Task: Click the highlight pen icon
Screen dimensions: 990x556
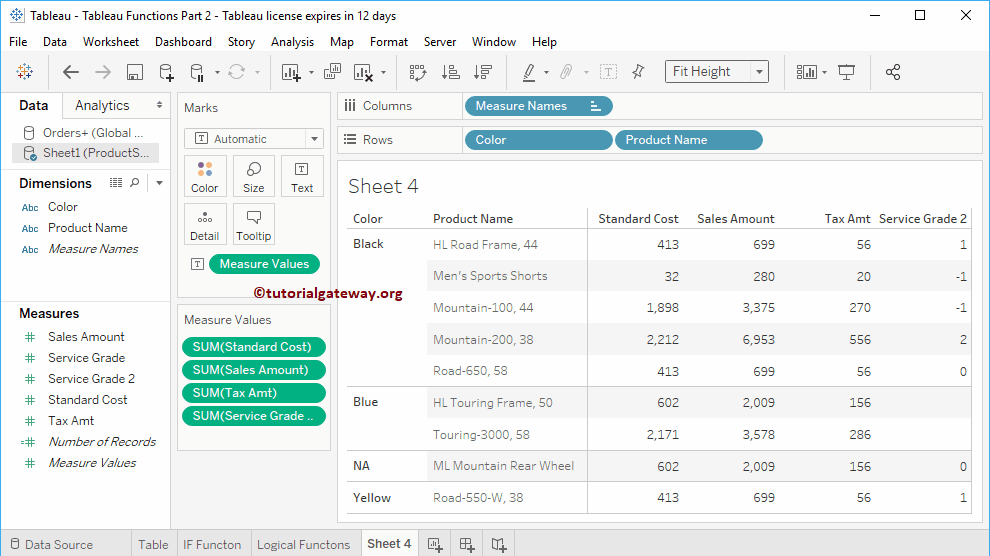Action: coord(529,72)
